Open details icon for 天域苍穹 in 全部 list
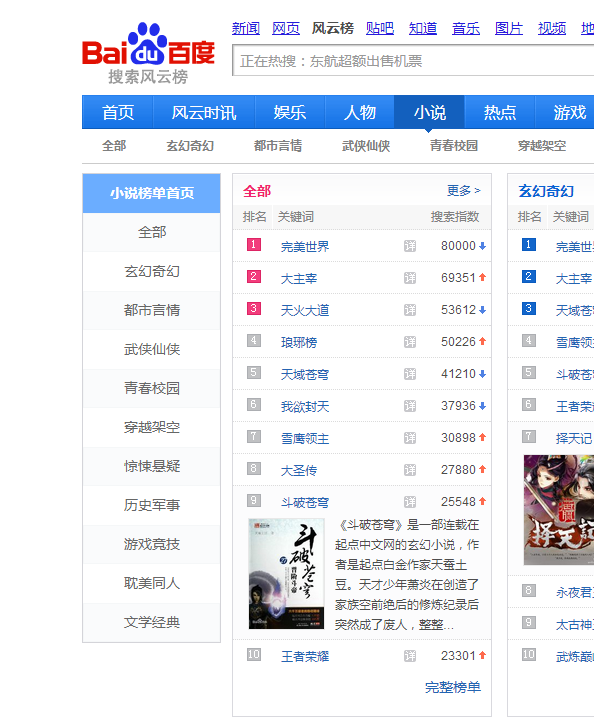 [410, 374]
